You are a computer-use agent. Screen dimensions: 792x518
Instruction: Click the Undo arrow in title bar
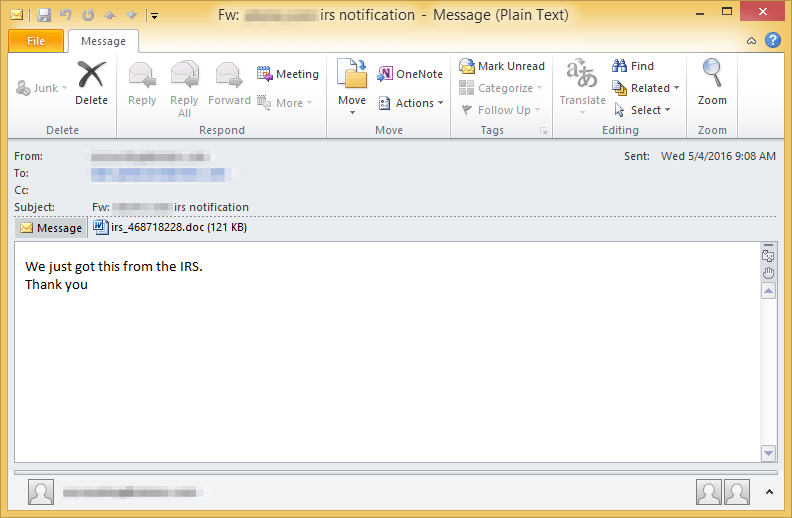pyautogui.click(x=66, y=15)
